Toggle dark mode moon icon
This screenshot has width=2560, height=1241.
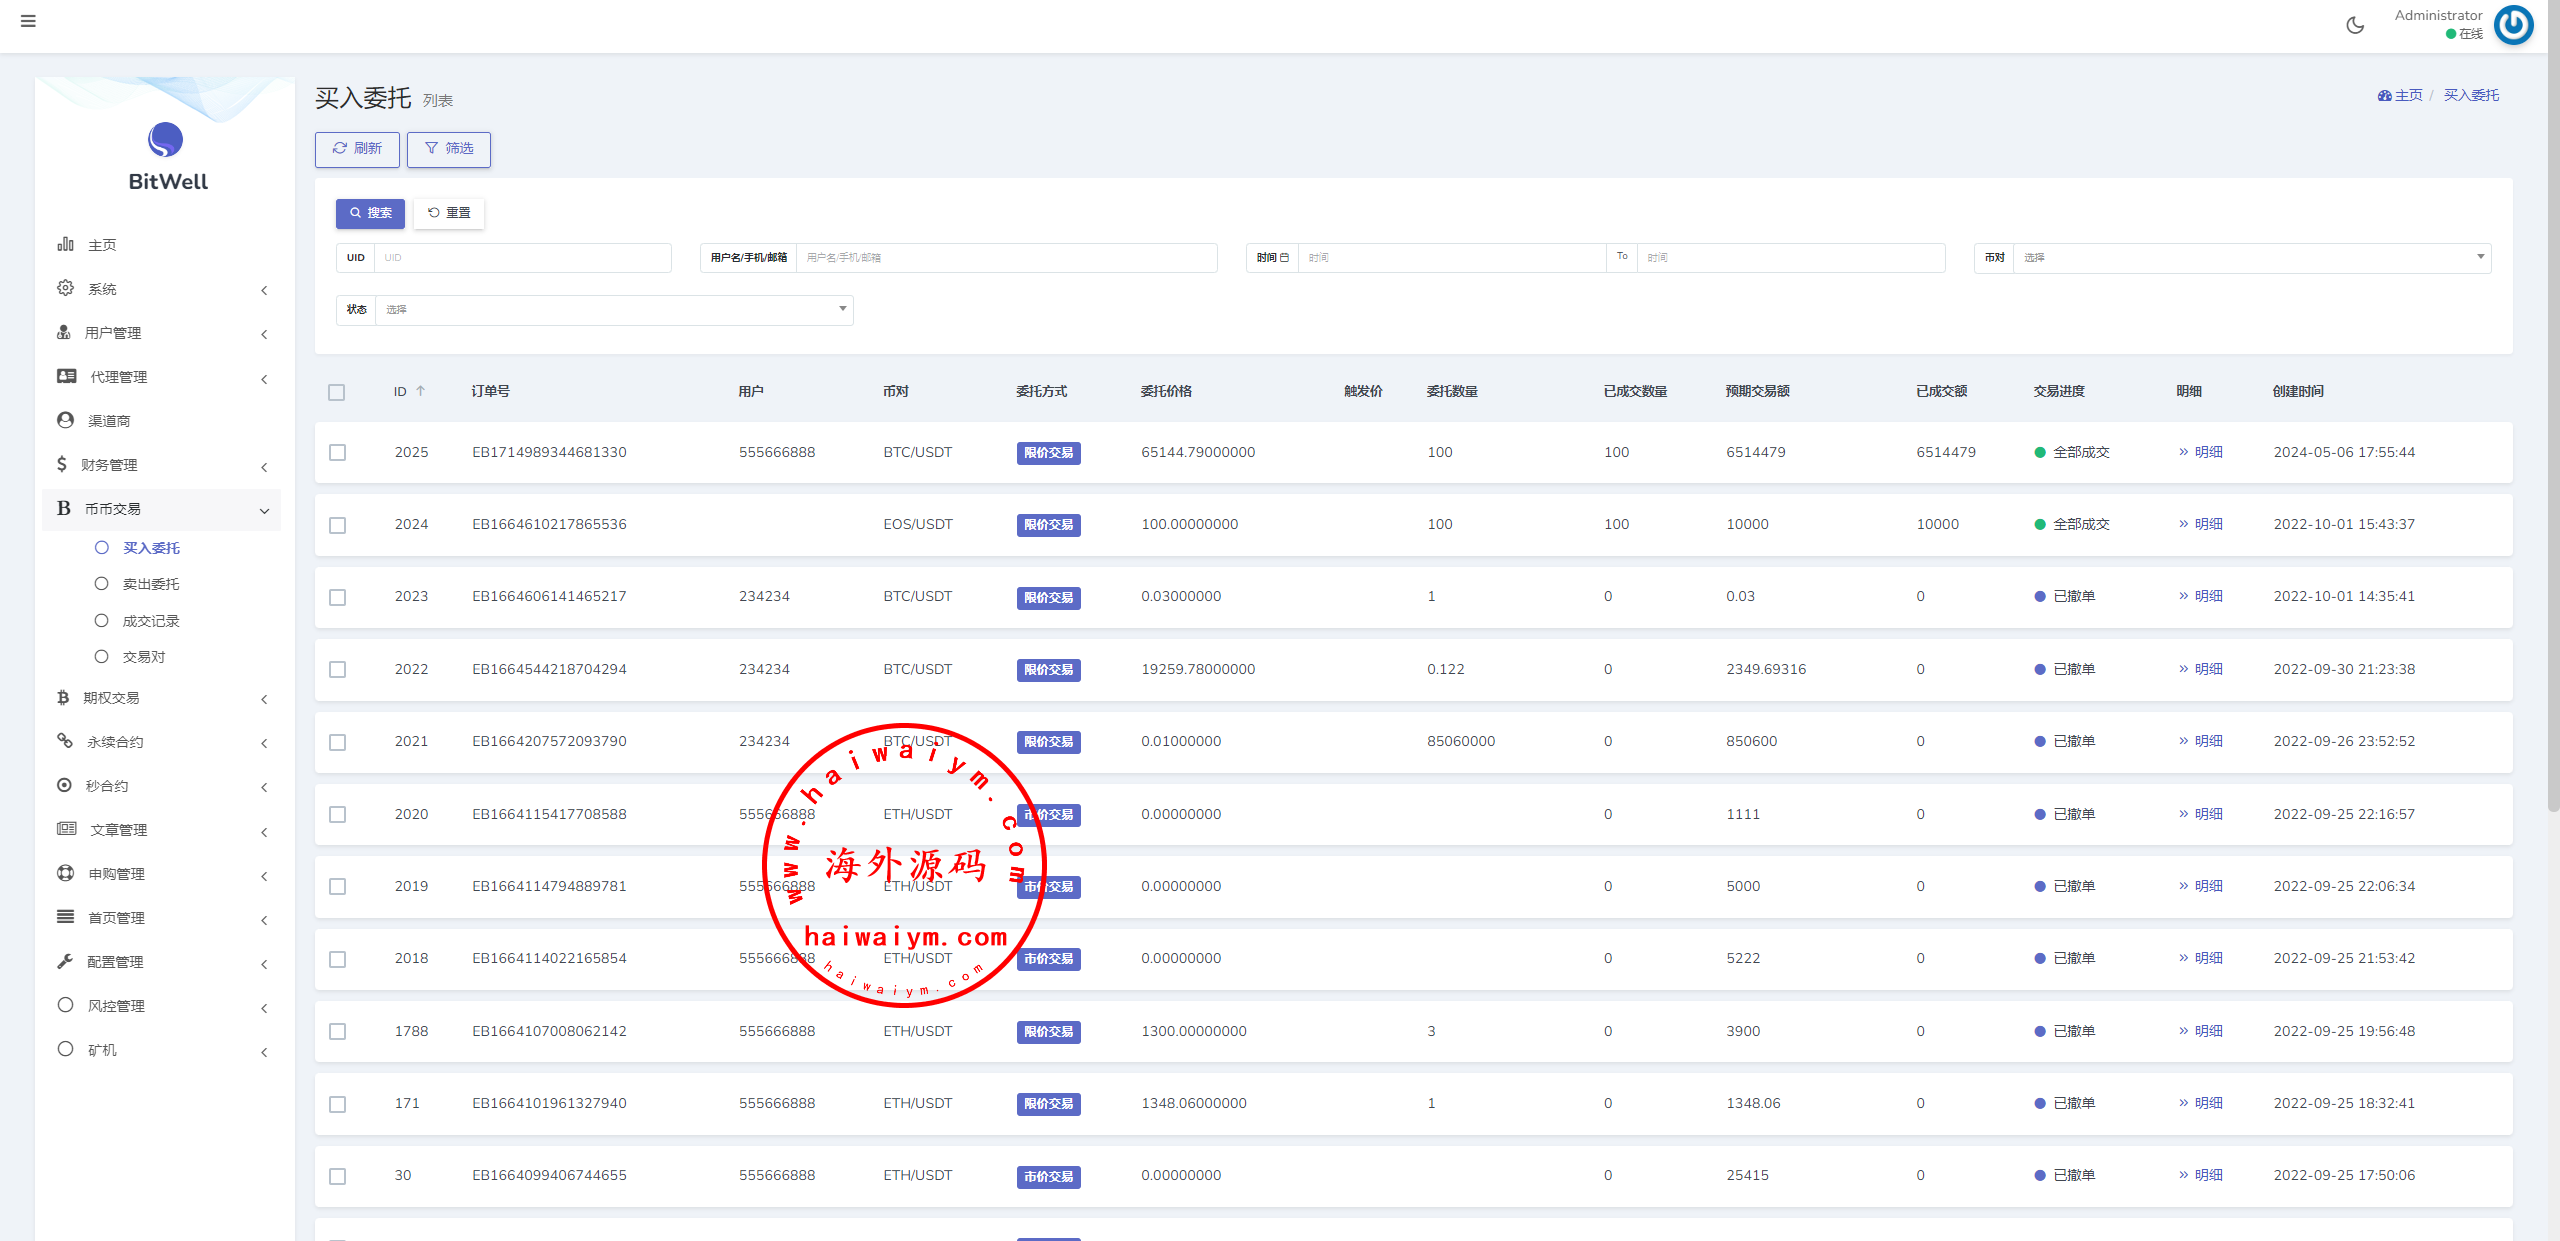click(x=2355, y=25)
